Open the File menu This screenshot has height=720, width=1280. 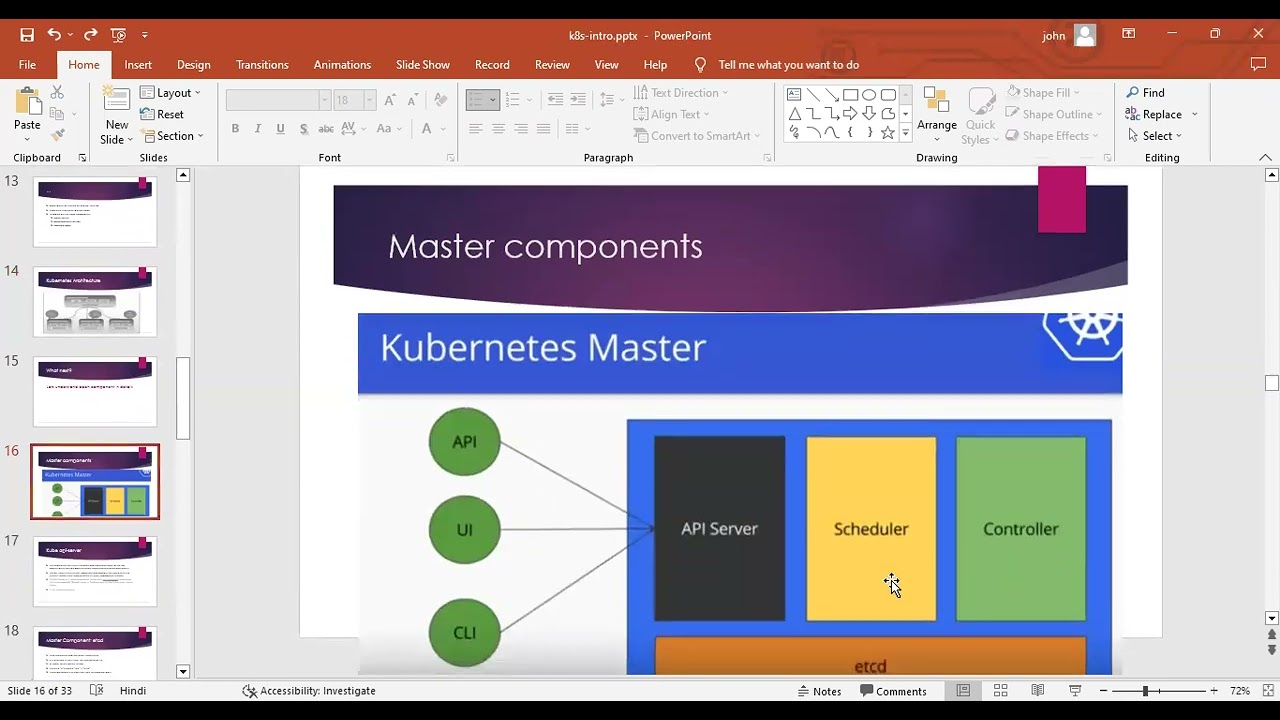coord(27,65)
